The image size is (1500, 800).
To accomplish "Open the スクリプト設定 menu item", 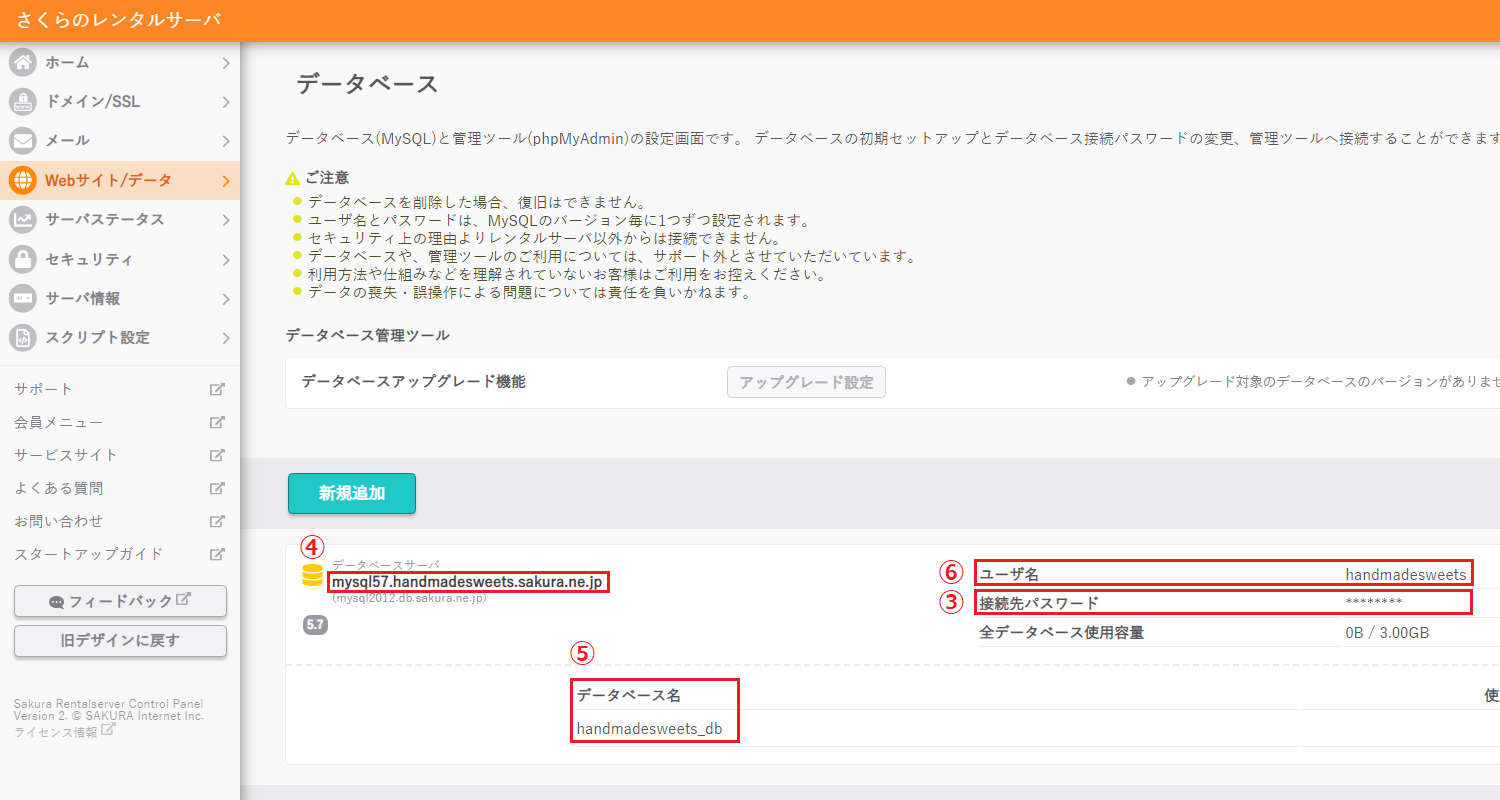I will coord(120,337).
